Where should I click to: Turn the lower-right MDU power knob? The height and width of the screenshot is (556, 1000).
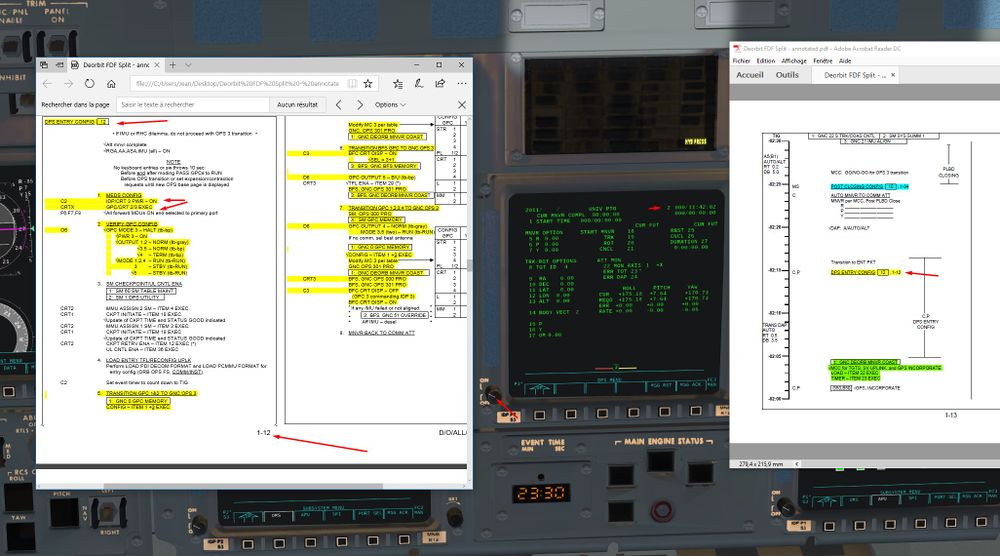point(786,508)
